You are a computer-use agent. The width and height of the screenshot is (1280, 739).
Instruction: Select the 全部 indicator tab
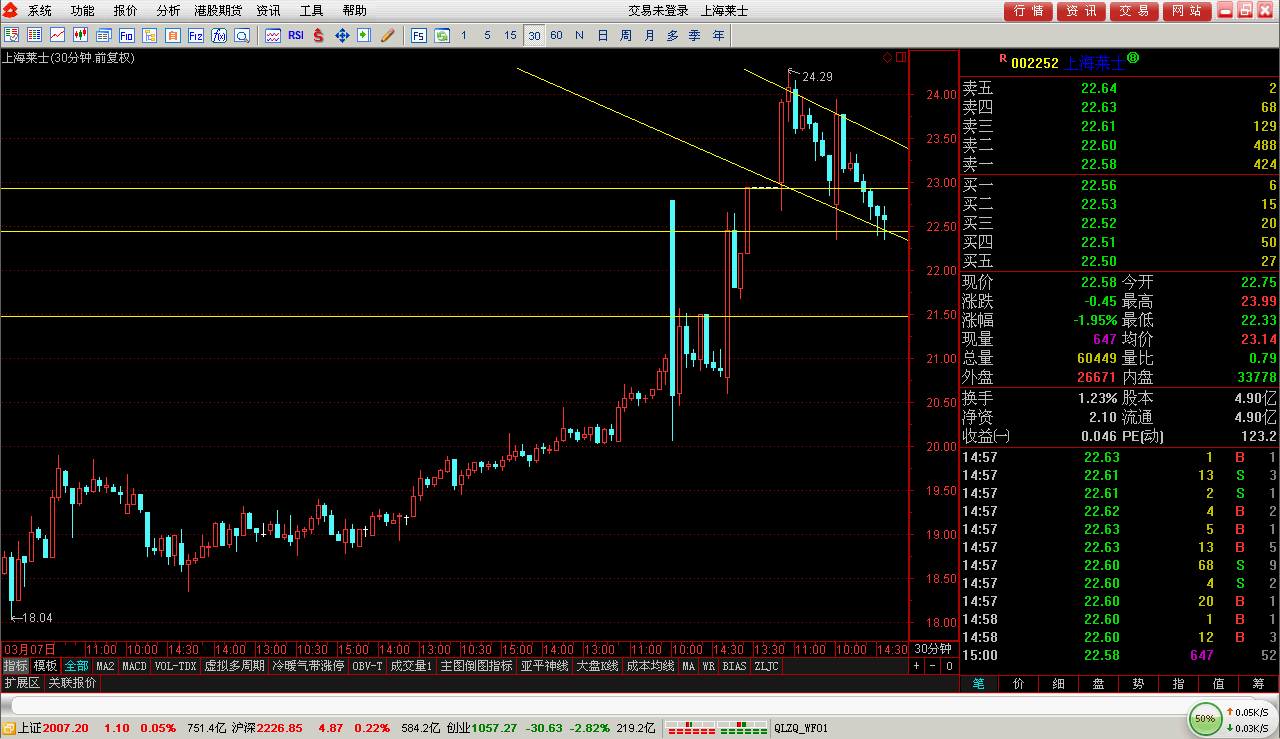[x=76, y=666]
